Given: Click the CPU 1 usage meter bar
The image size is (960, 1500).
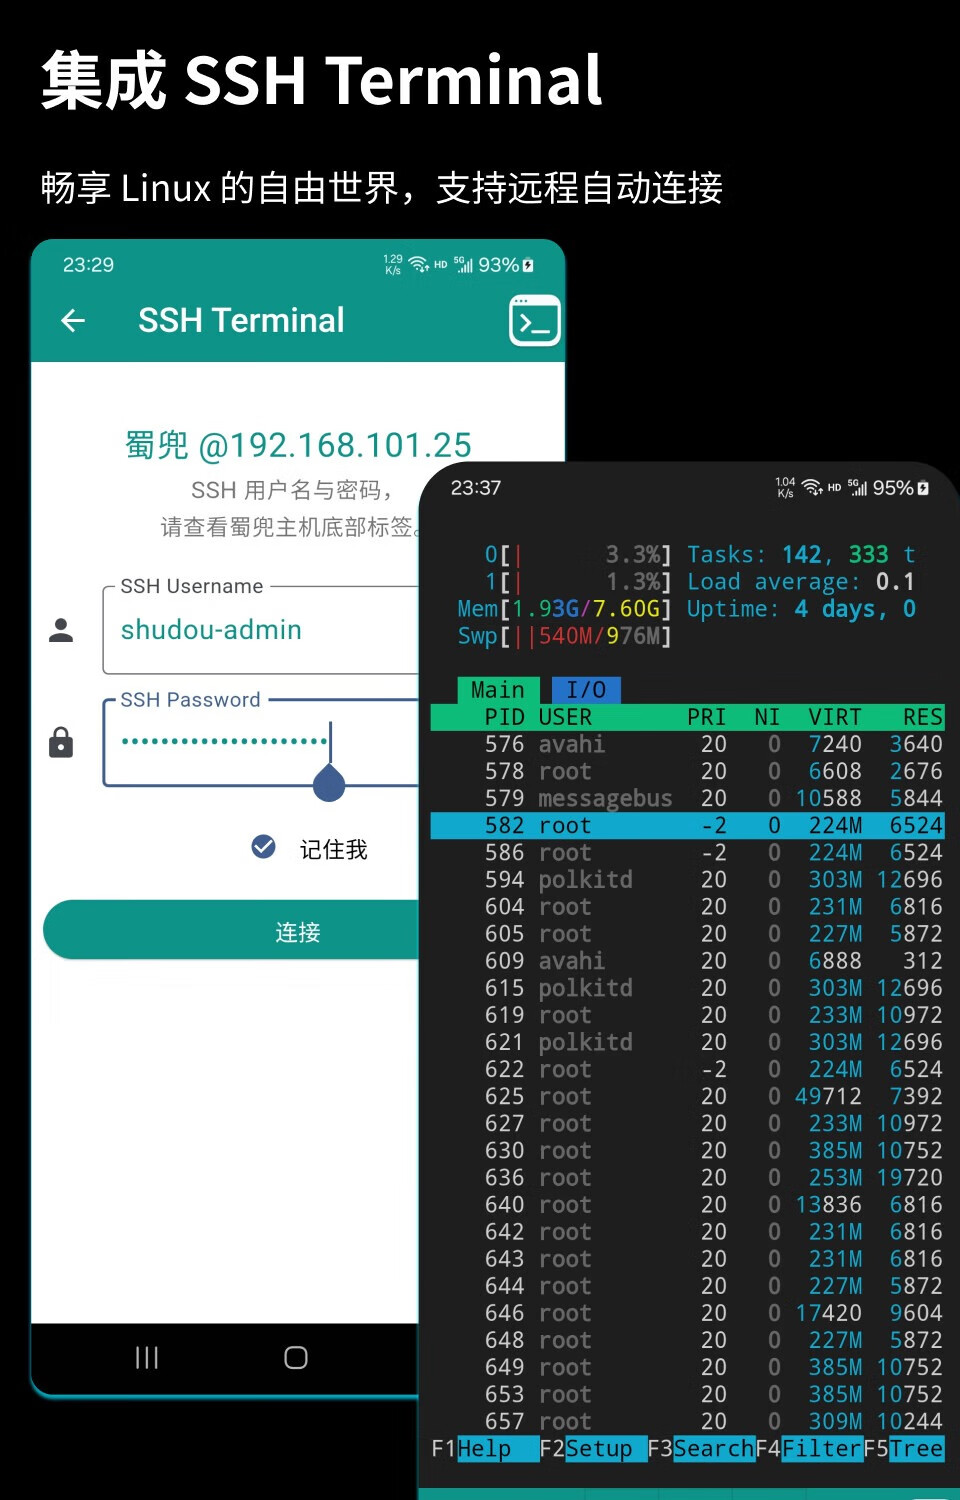Looking at the screenshot, I should pos(578,581).
